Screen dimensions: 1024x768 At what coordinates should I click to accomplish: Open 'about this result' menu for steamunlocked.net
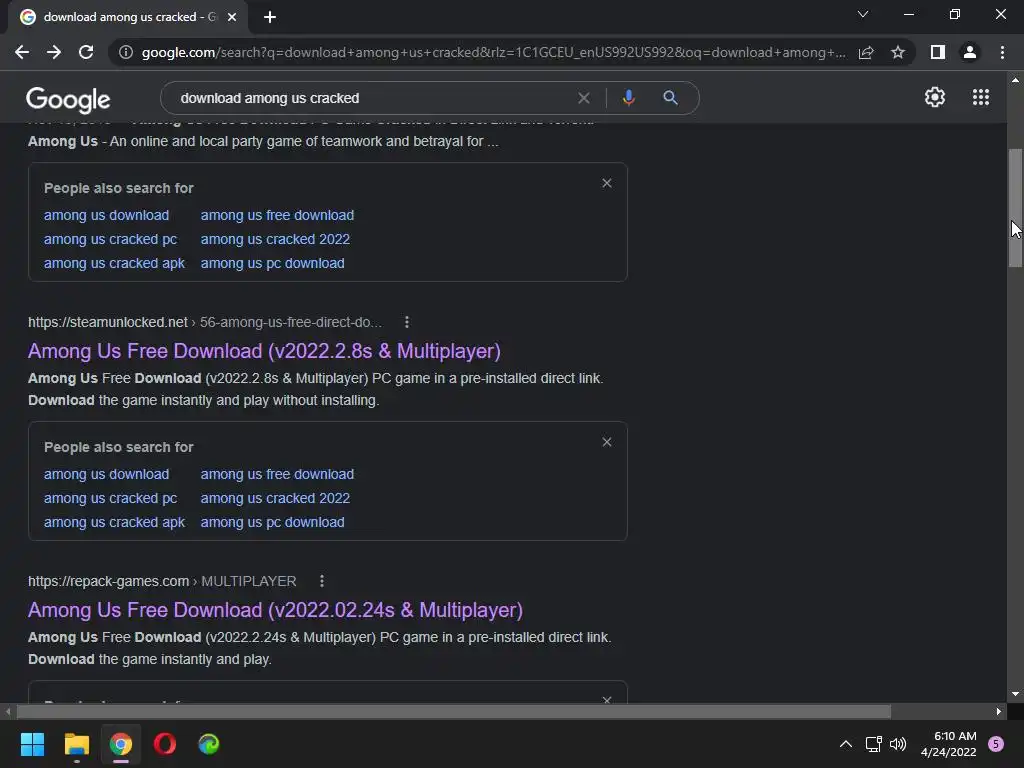point(406,322)
